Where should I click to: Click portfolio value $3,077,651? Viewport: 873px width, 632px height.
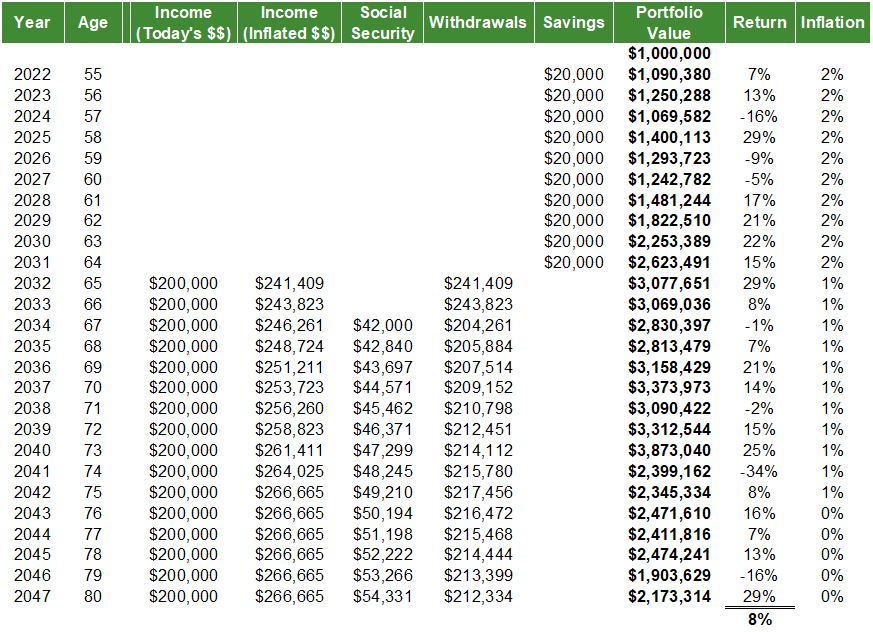point(669,283)
